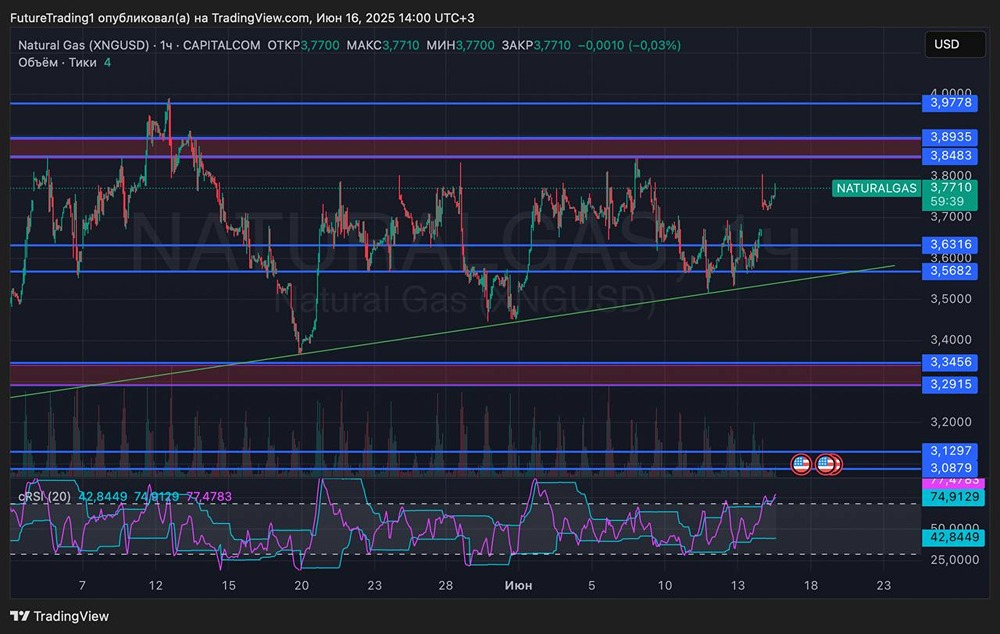Select the 3,6316 horizontal line label
Screen dimensions: 1000x634
[950, 245]
